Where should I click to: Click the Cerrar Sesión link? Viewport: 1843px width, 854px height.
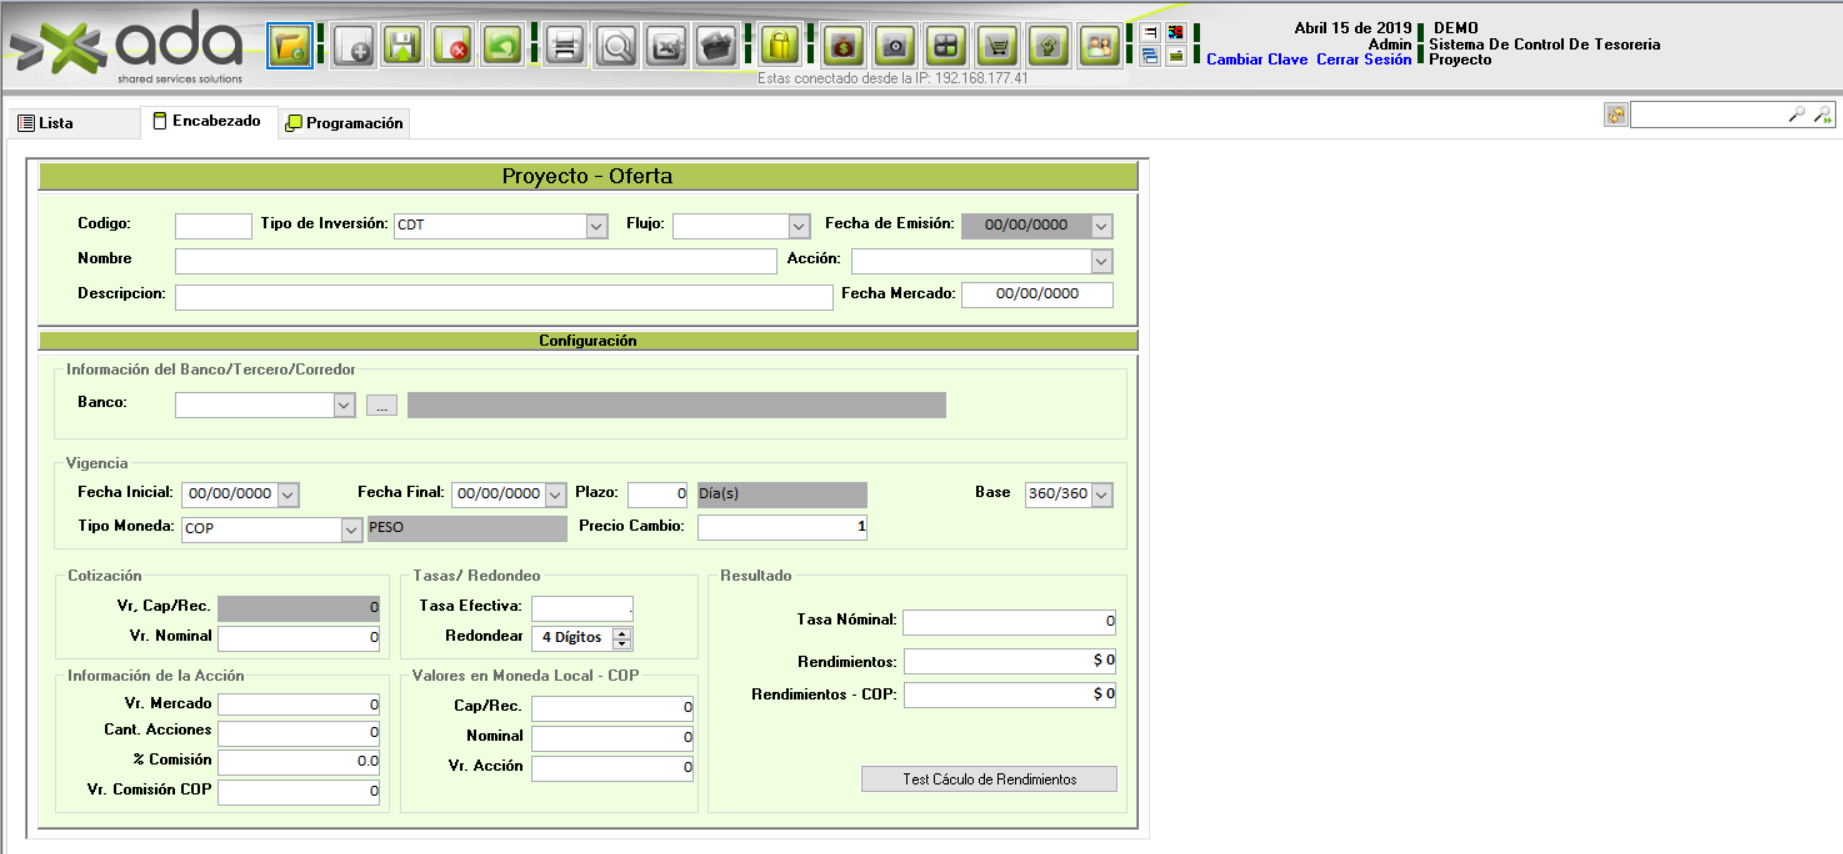tap(1363, 60)
